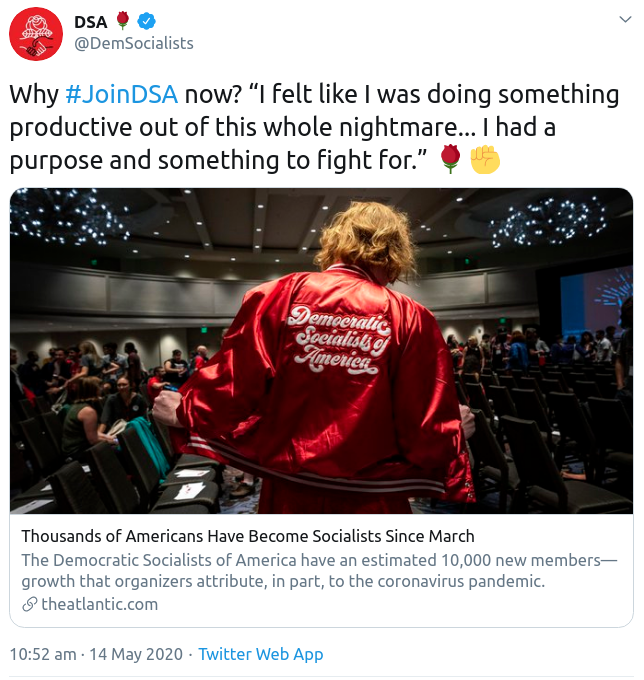Click the 10:52 am timestamp
This screenshot has width=644, height=680.
[43, 654]
